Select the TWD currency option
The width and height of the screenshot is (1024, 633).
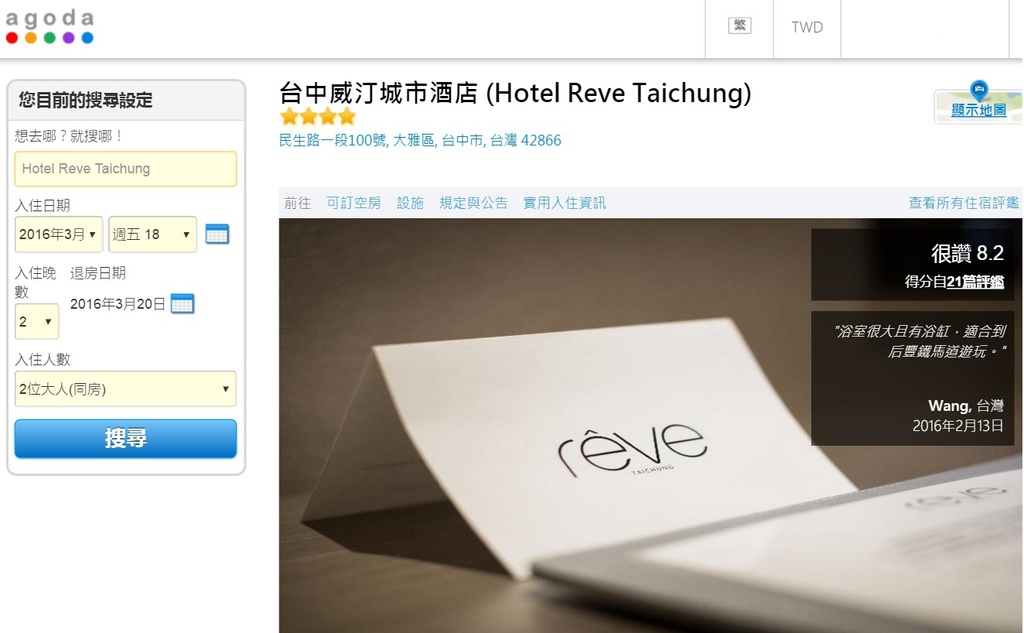807,27
